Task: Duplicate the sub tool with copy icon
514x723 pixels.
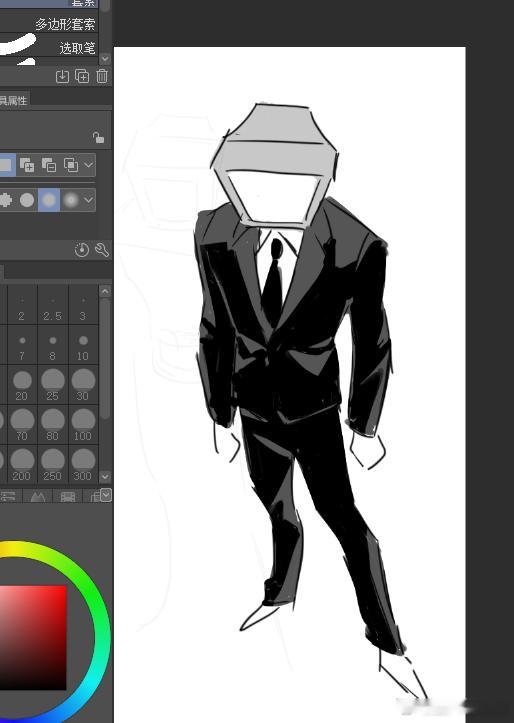Action: (x=82, y=76)
